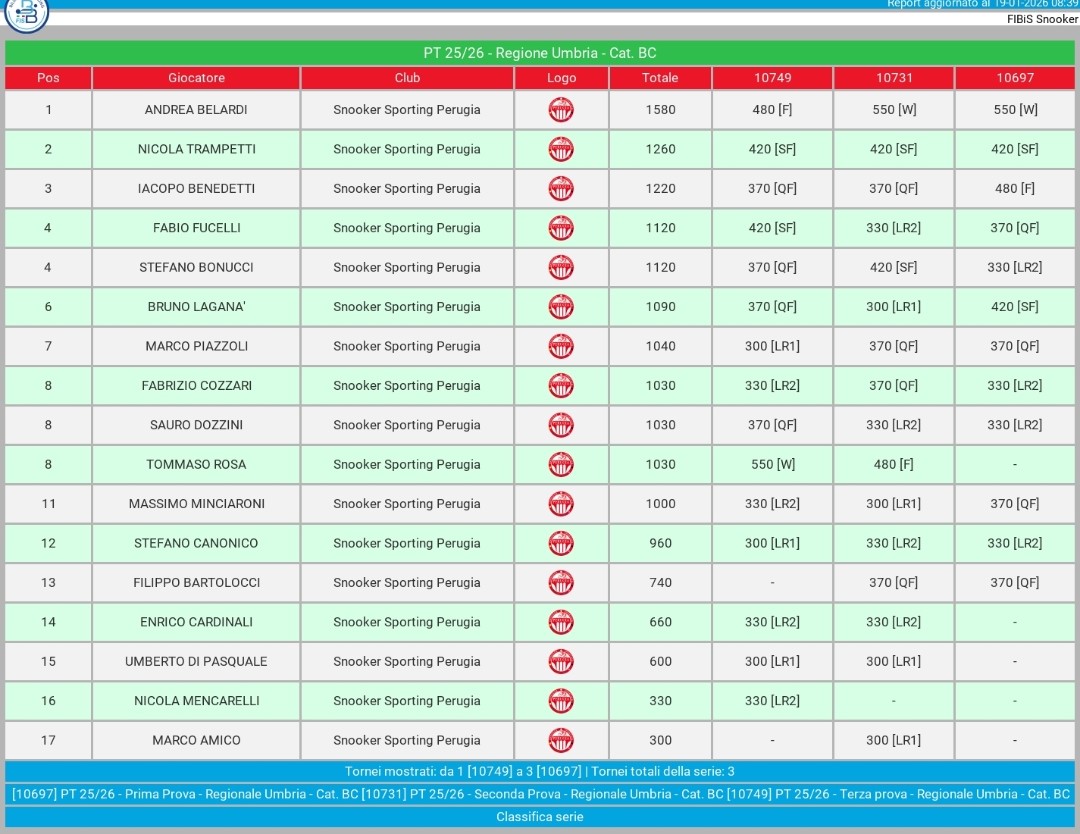
Task: Click Stefano Canonico's Snooker Sporting Perugia club cell
Action: click(x=407, y=543)
